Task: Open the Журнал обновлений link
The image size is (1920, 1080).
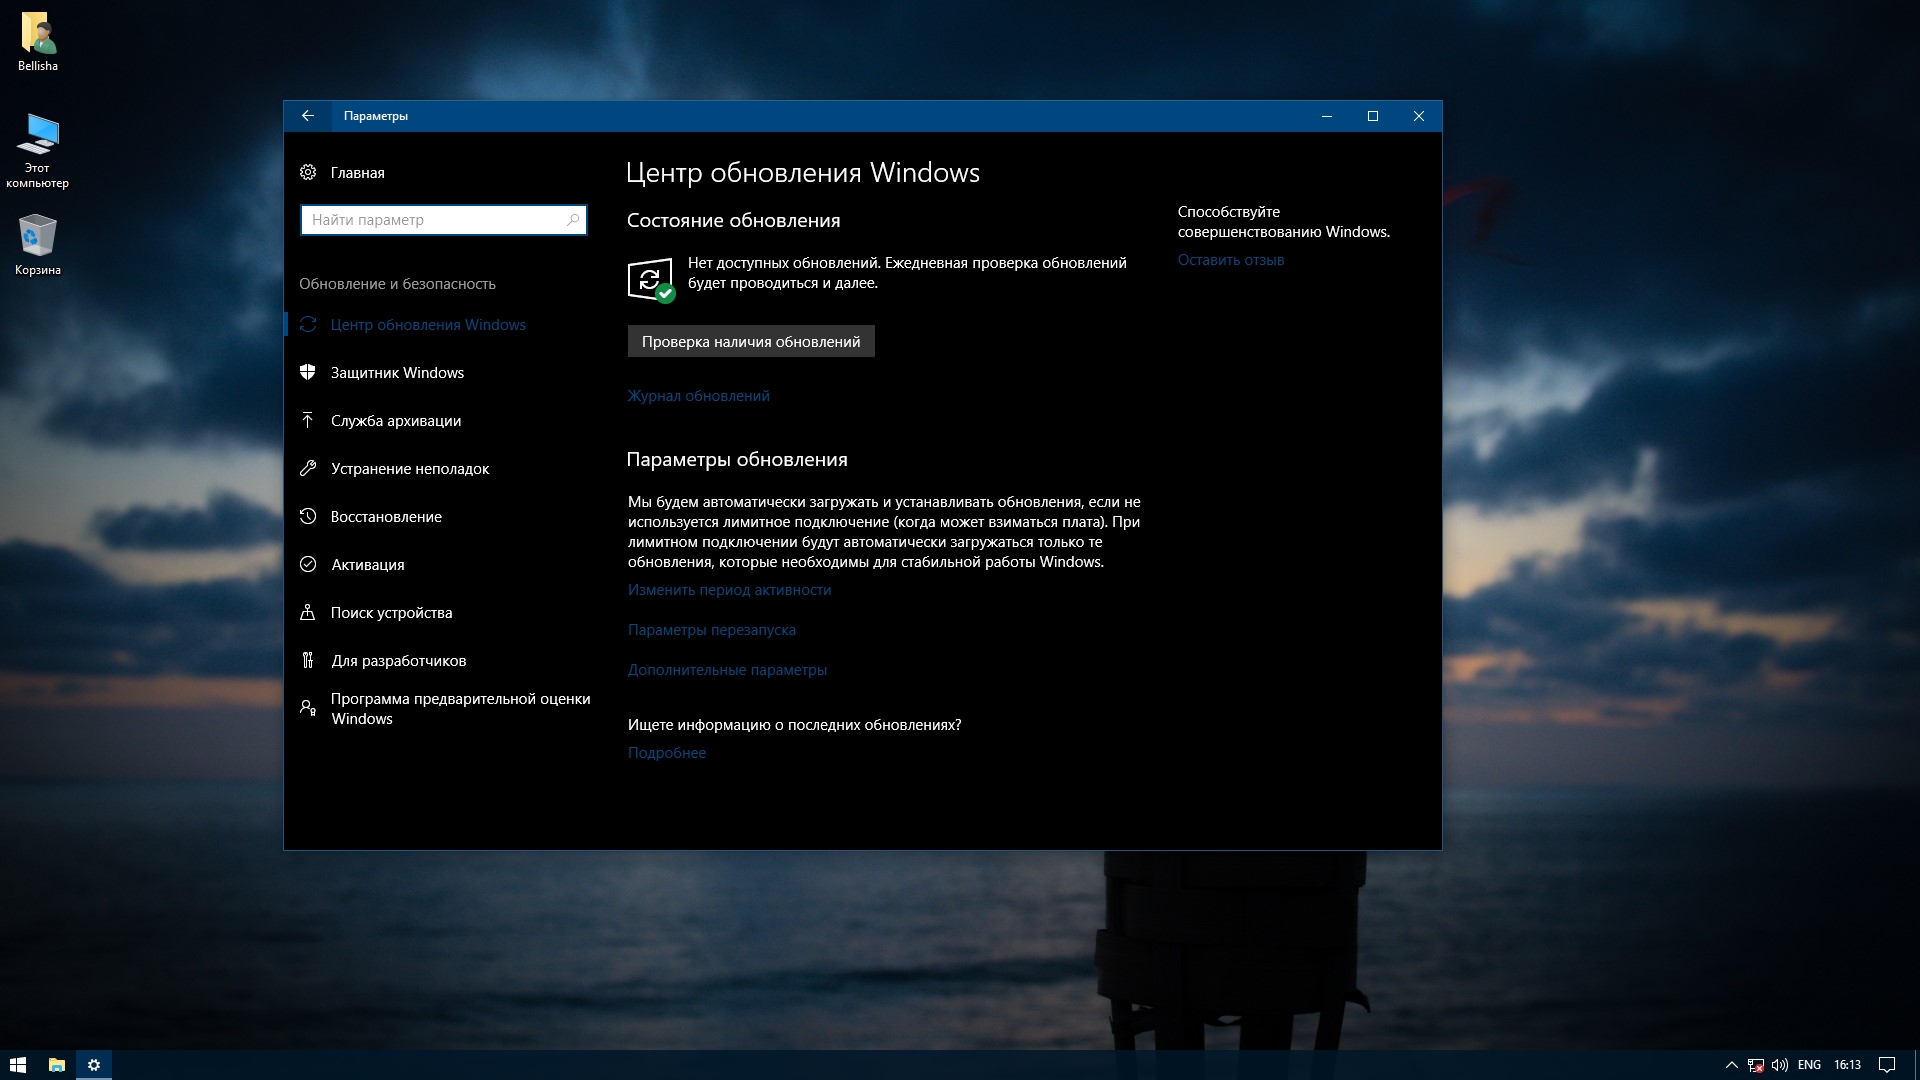Action: click(x=698, y=396)
